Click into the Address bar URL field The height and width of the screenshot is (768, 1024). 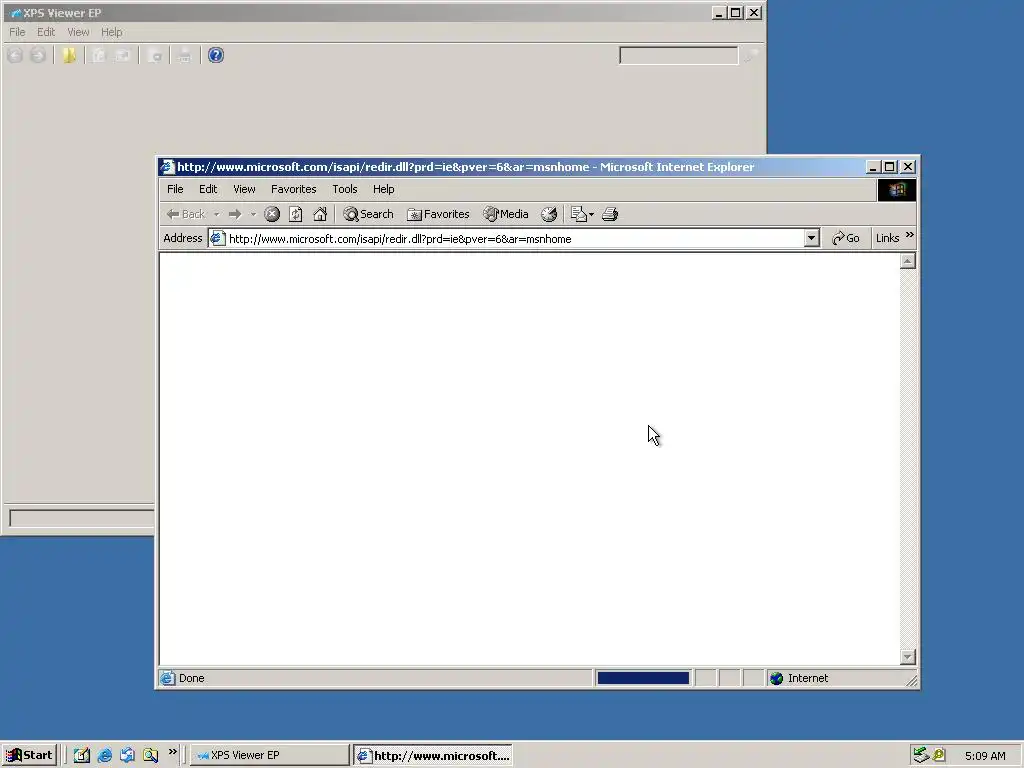click(515, 239)
